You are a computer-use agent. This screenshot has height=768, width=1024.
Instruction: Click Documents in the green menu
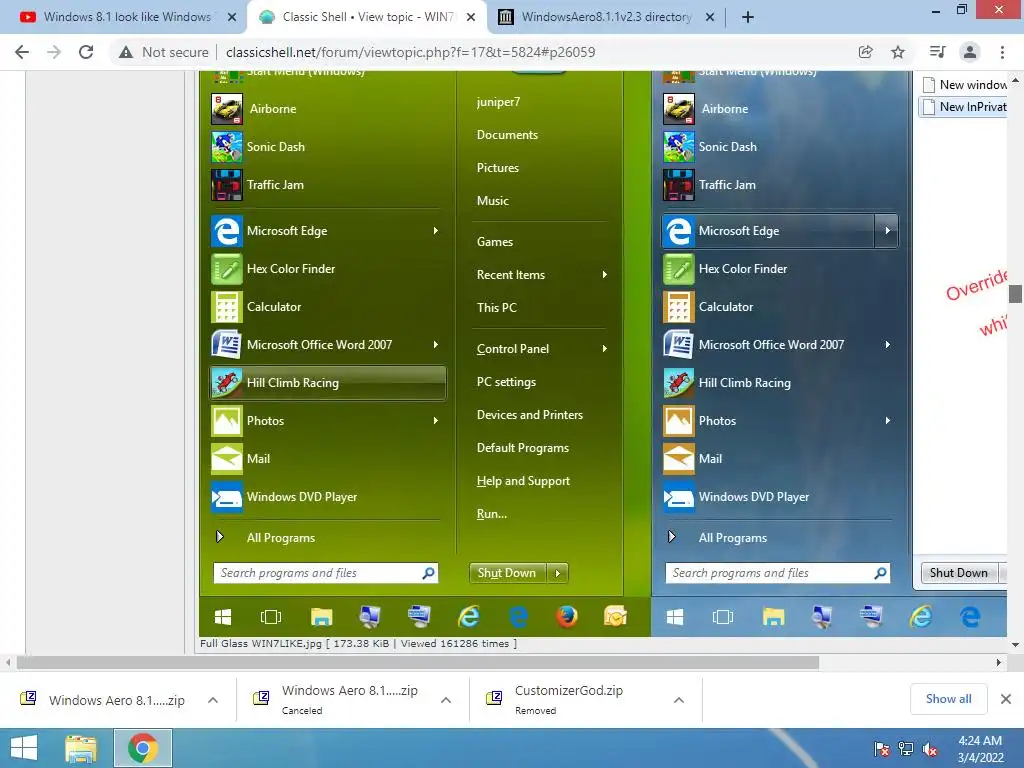507,135
